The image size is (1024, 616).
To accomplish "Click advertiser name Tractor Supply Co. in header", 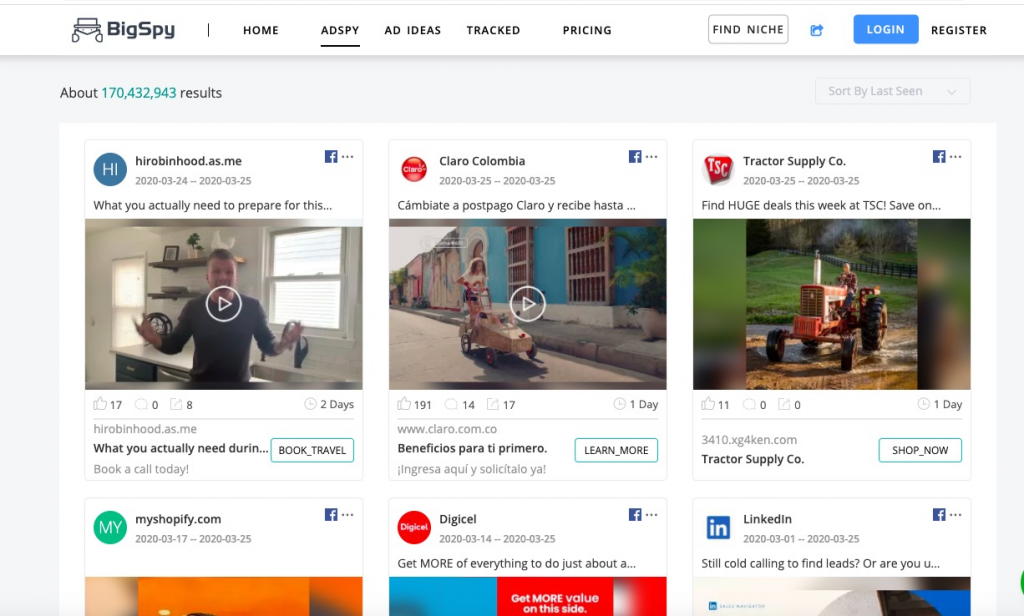I will [x=794, y=161].
